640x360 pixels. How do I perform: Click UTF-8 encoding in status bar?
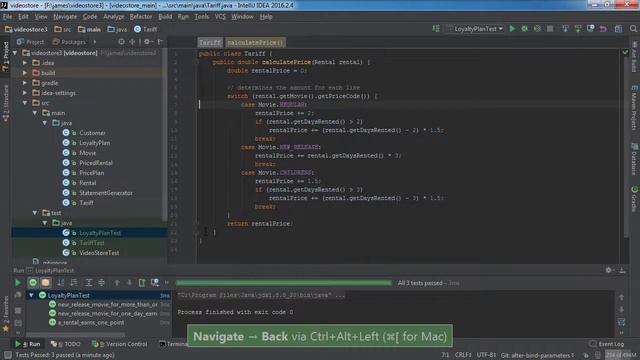coord(486,355)
